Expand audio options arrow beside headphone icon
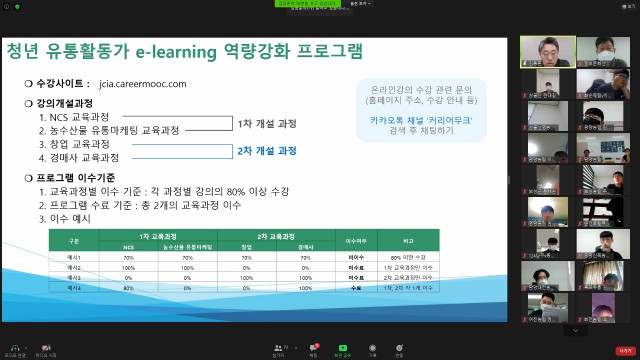640x360 pixels. (26, 348)
